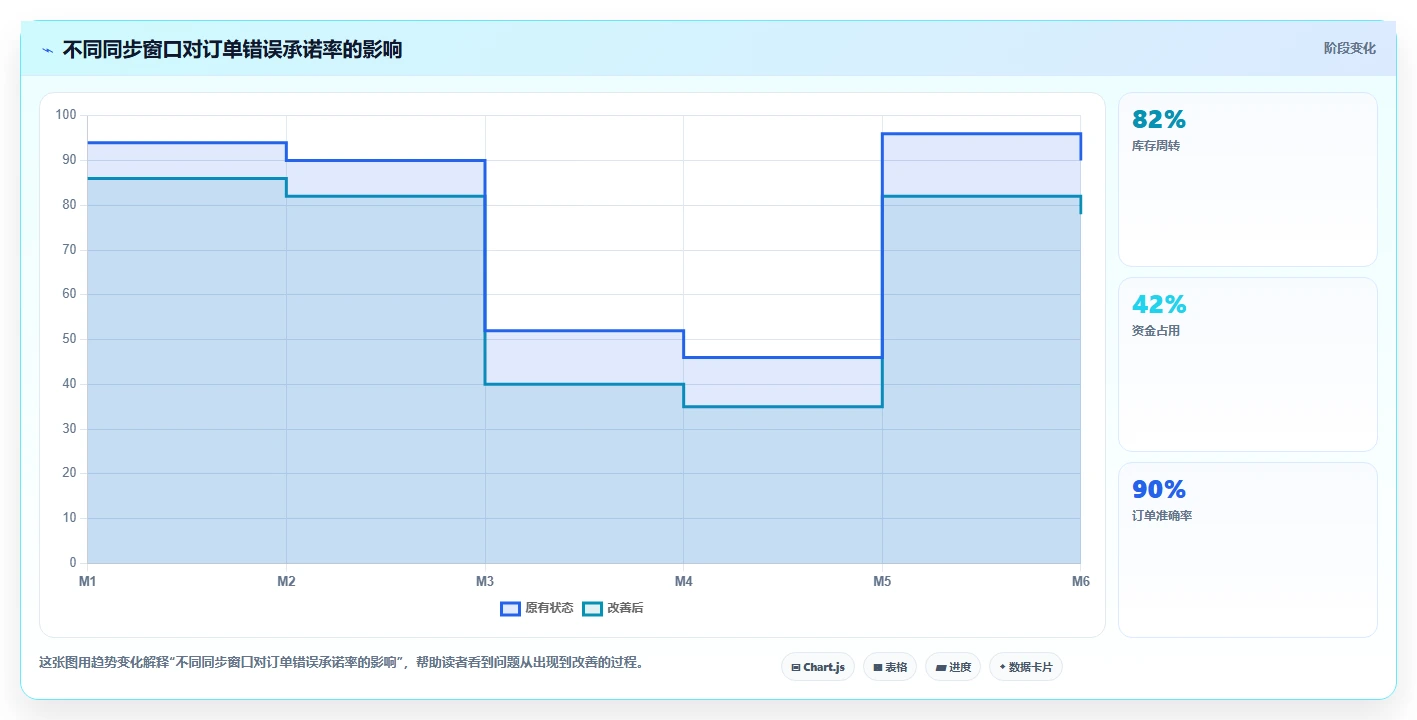The height and width of the screenshot is (720, 1417).
Task: Toggle the 原有状态 legend series
Action: pos(537,608)
